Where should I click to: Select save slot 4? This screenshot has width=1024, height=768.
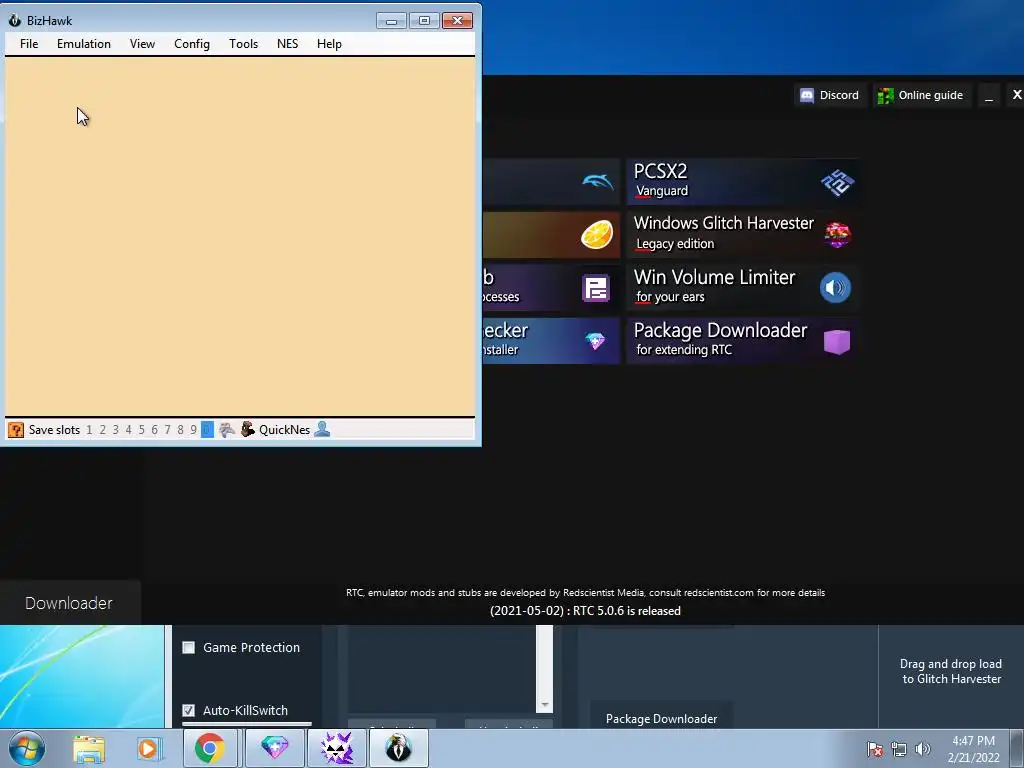coord(129,430)
